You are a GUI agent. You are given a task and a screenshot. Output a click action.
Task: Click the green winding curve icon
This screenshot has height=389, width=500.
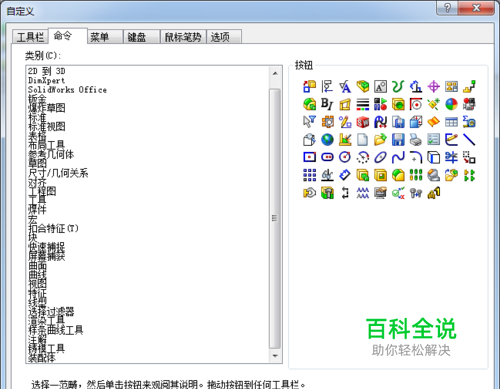(398, 87)
